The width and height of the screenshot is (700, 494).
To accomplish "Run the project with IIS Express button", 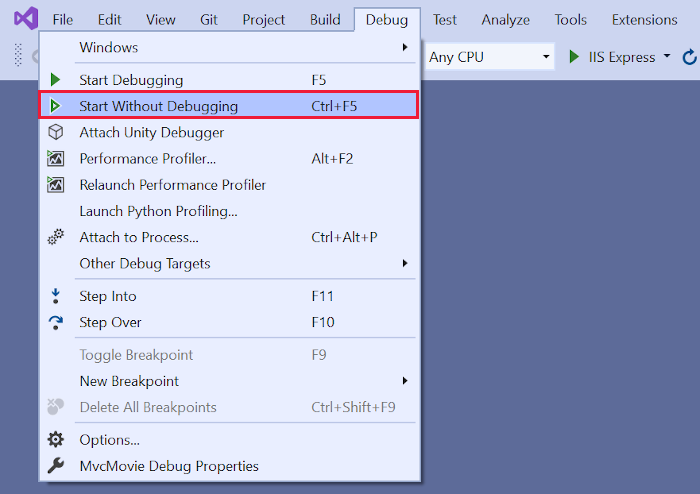I will coord(612,57).
